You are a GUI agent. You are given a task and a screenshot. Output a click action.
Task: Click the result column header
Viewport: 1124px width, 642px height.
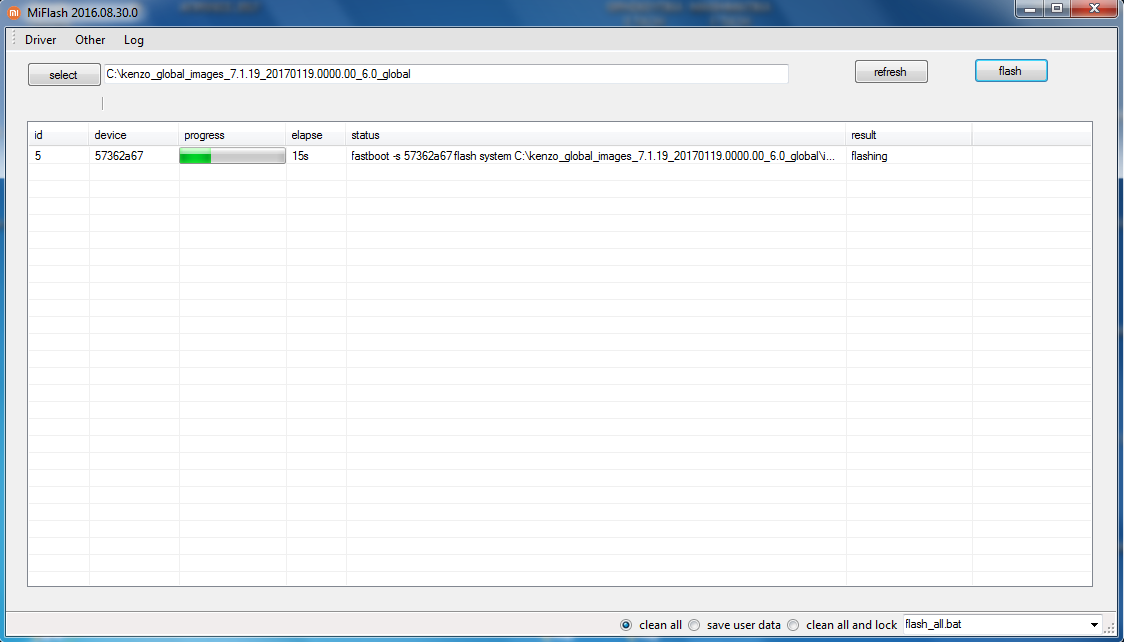point(909,135)
